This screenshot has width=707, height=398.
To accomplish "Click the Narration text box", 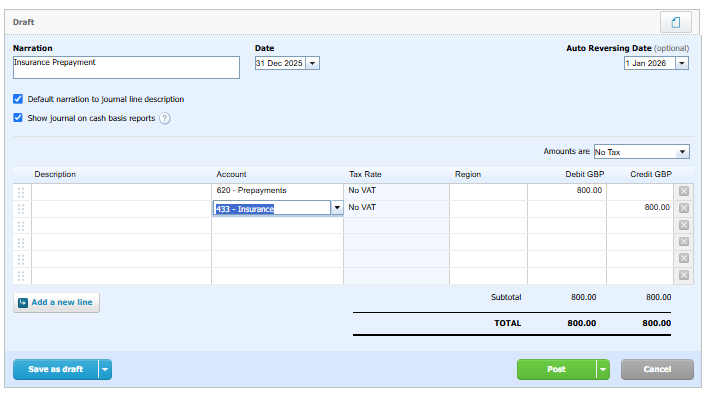I will click(x=126, y=68).
